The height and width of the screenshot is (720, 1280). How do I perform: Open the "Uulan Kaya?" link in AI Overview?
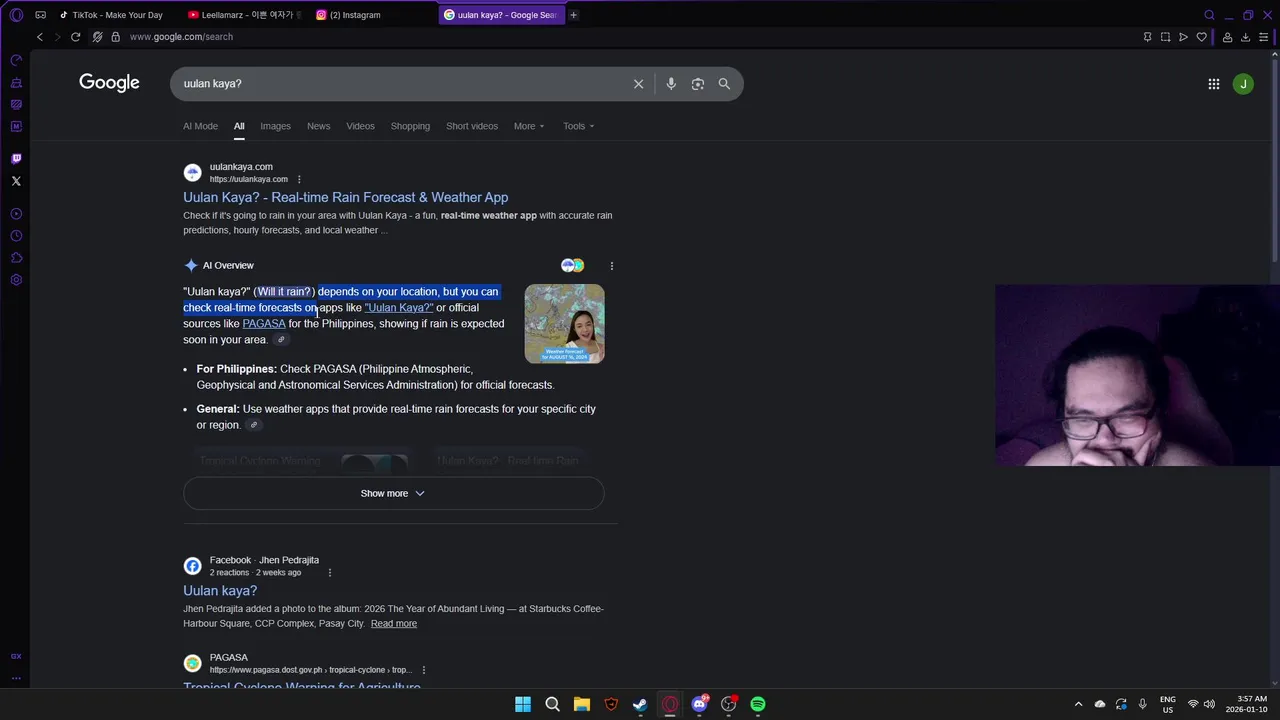pyautogui.click(x=399, y=308)
